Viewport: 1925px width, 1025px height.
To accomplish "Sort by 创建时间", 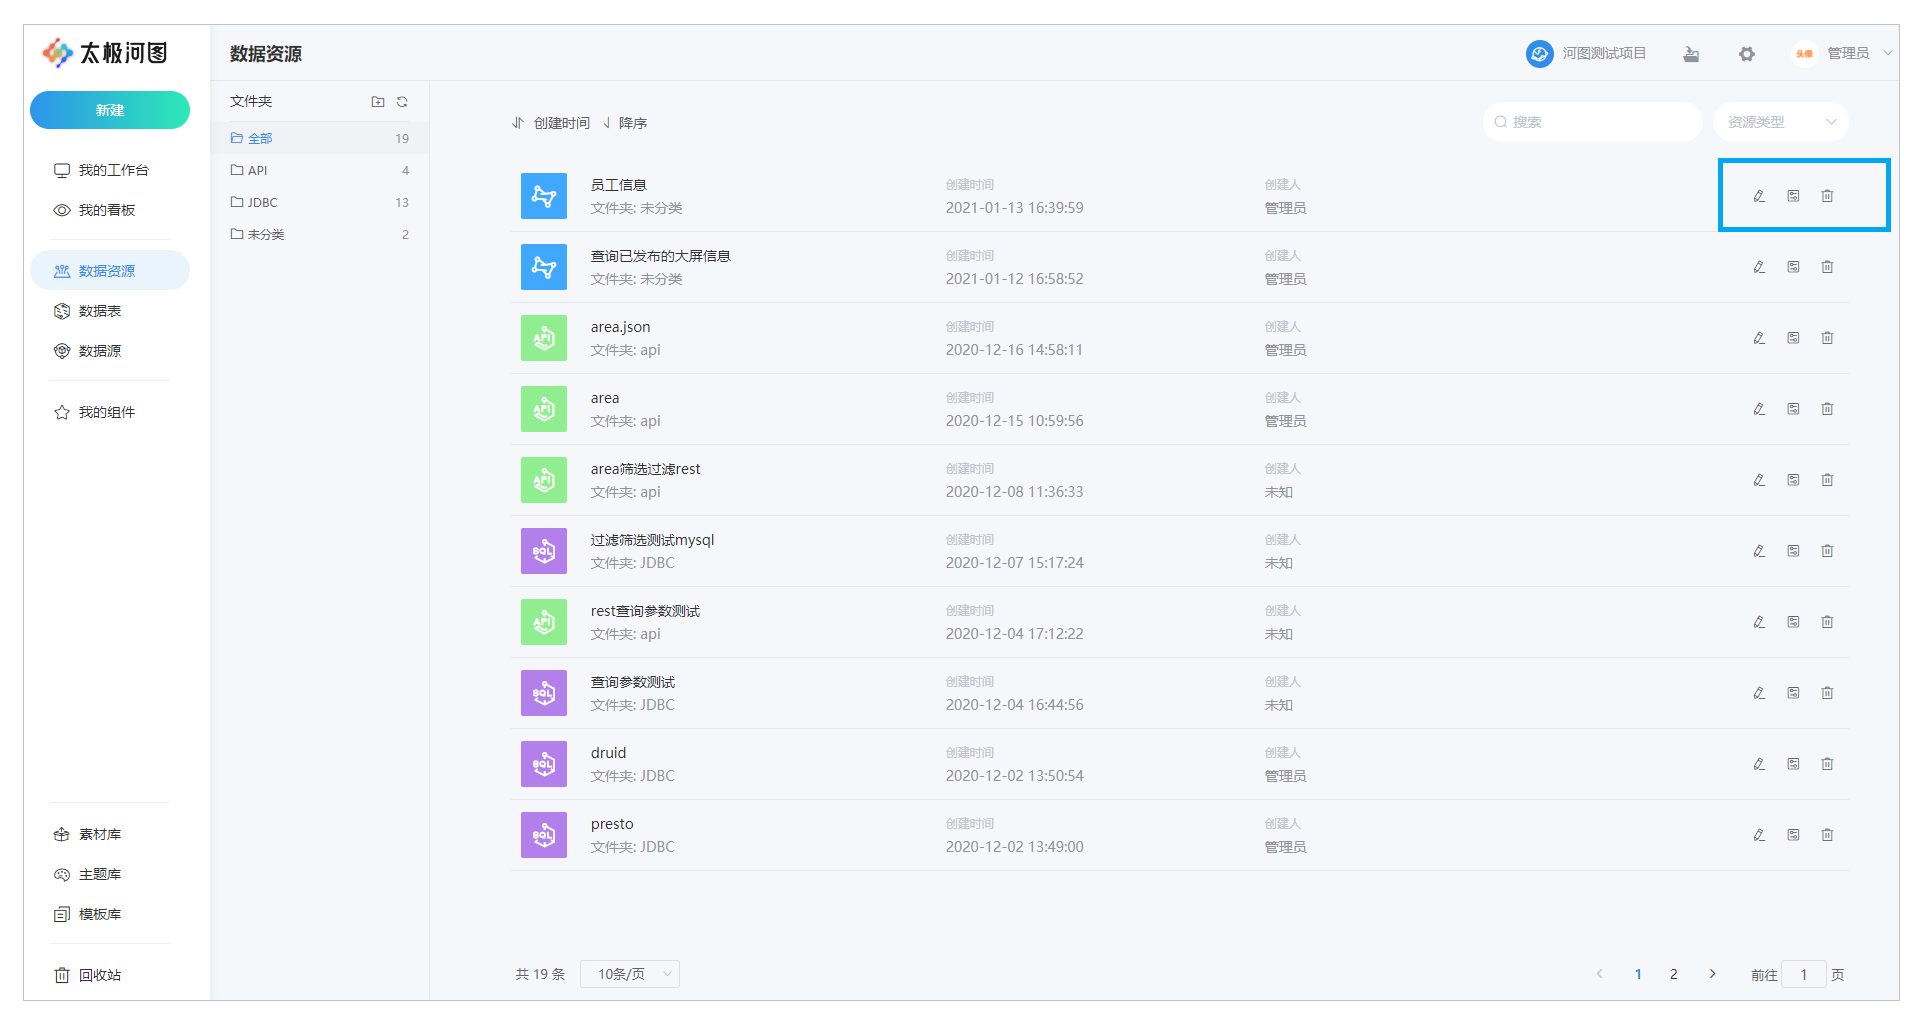I will click(x=551, y=123).
